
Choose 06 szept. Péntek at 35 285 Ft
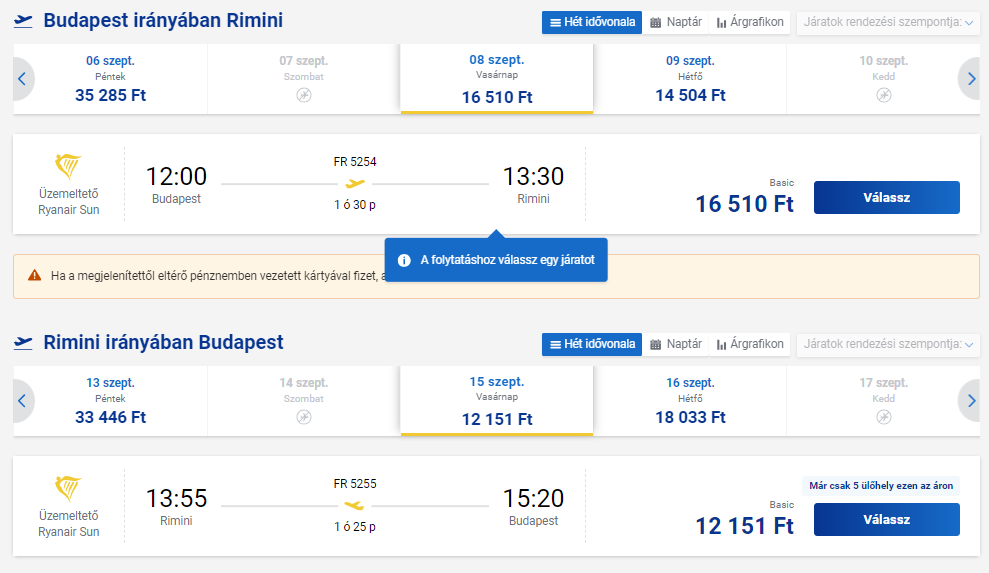click(110, 79)
